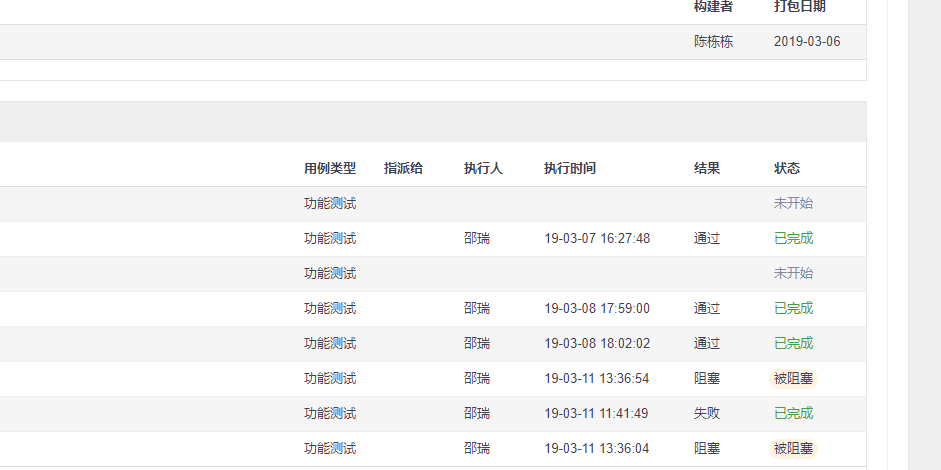Click execution time 19-03-07 16:27:48
The height and width of the screenshot is (470, 941).
point(597,238)
